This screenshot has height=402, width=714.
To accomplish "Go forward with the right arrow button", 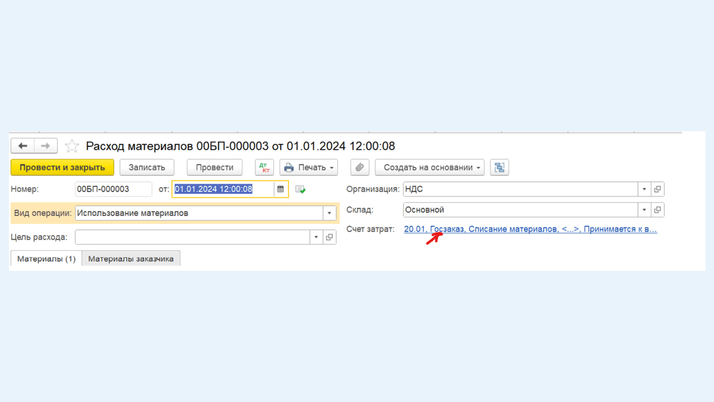I will (x=46, y=146).
